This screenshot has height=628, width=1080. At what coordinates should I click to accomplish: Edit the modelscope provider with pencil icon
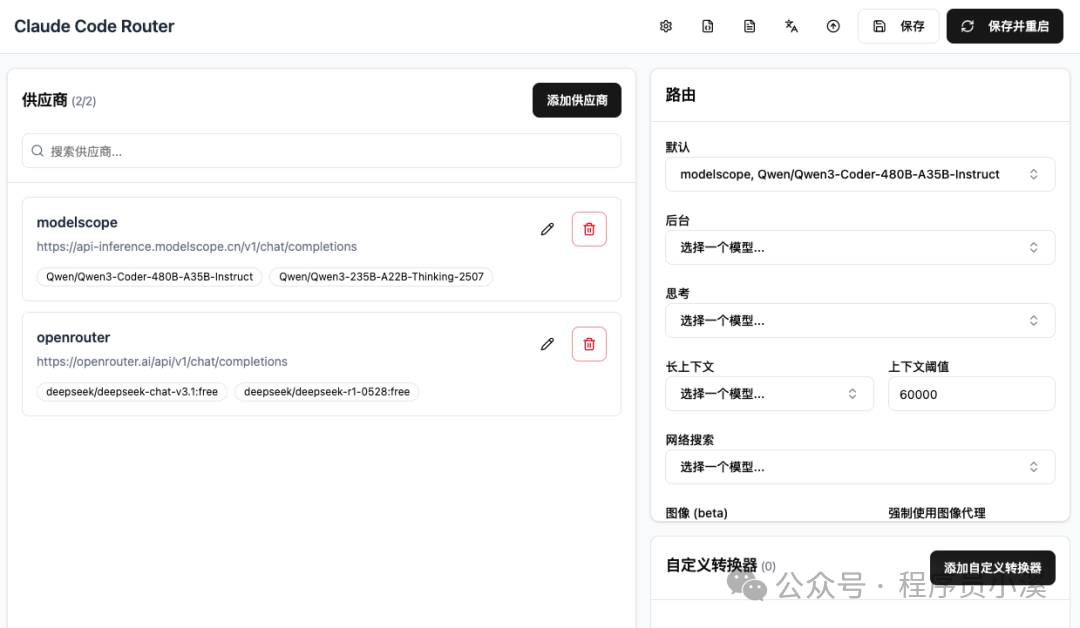547,229
